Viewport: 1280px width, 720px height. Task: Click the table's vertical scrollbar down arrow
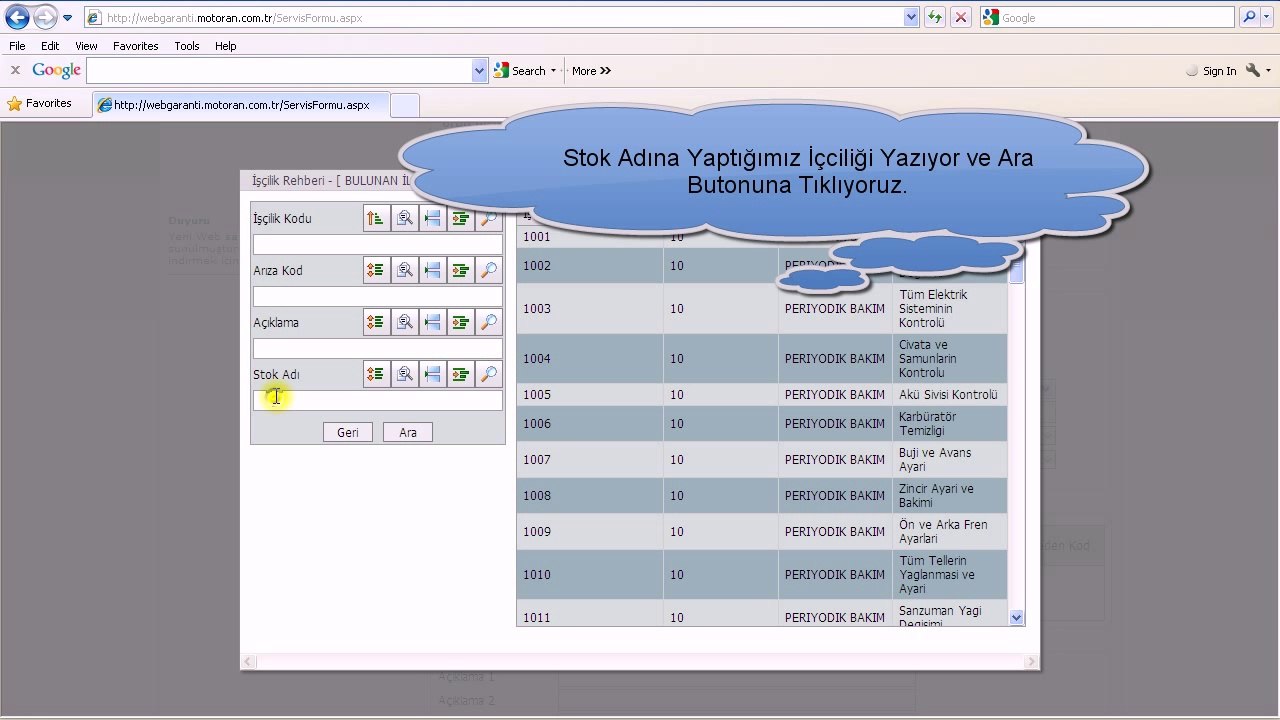point(1016,618)
